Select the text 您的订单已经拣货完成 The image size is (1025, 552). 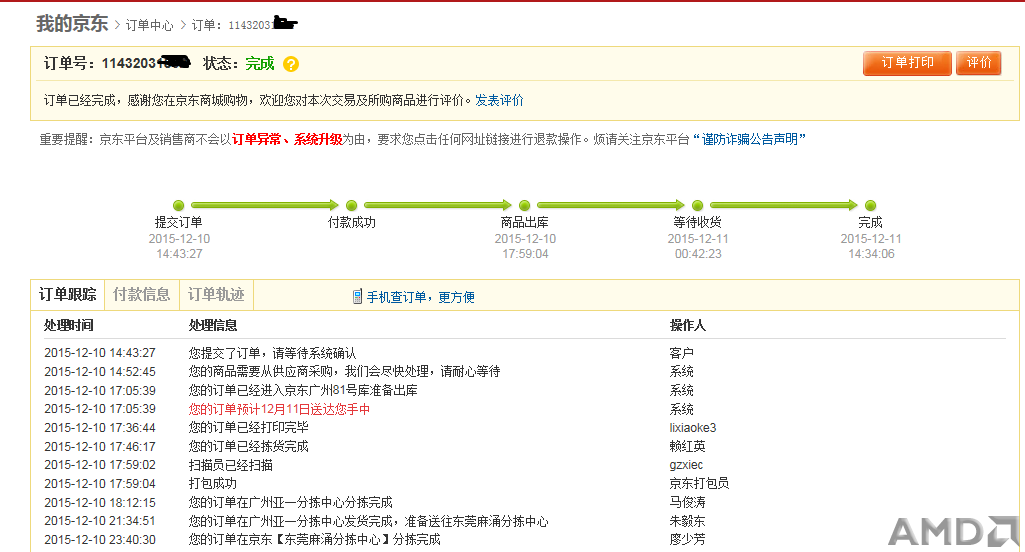point(248,447)
